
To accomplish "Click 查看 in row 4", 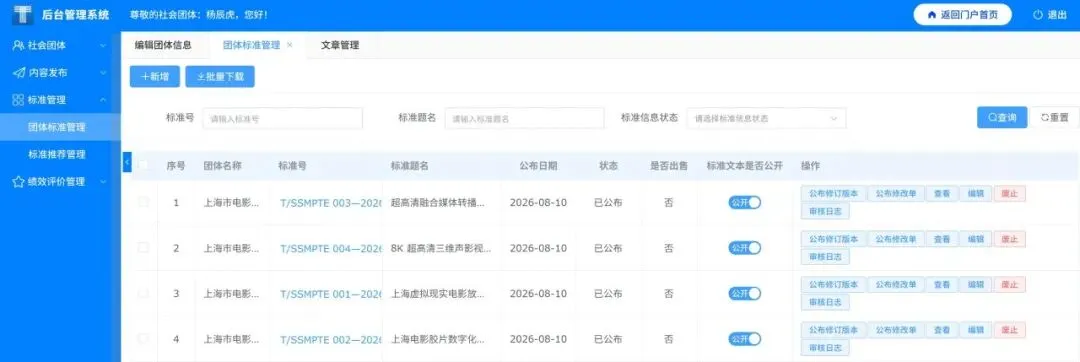I will click(942, 330).
